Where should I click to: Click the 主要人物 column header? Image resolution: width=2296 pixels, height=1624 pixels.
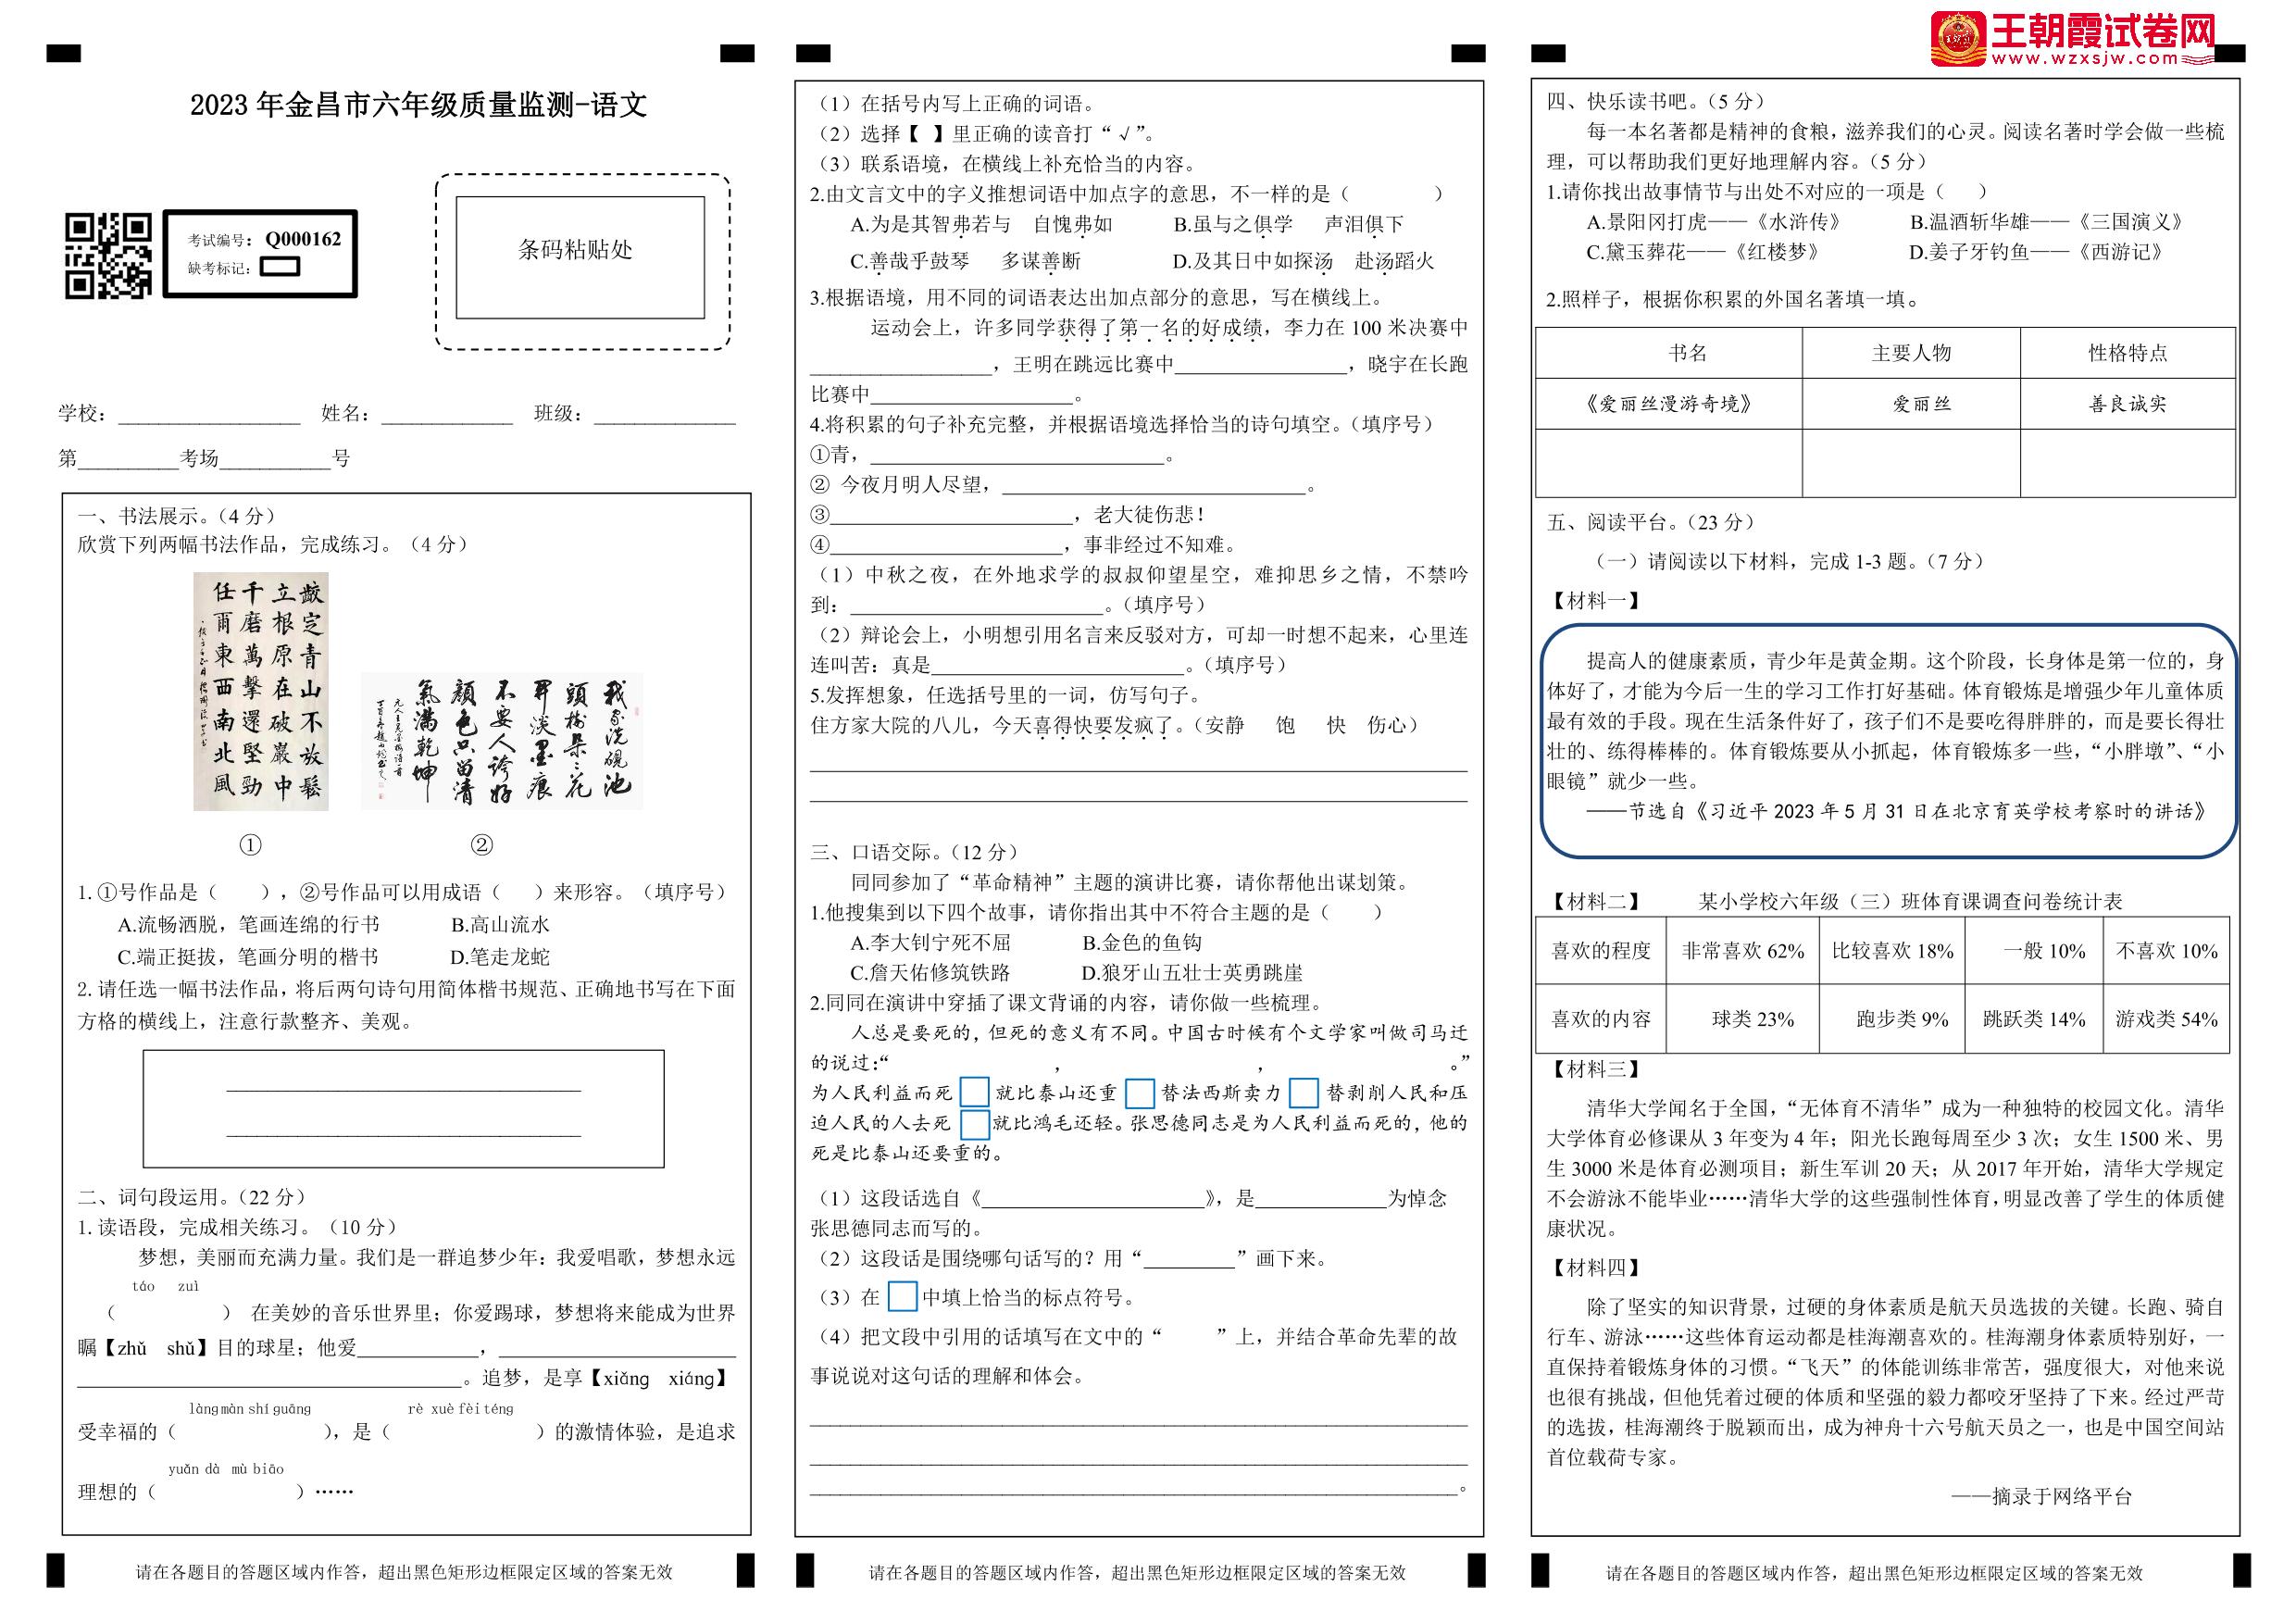(1911, 353)
